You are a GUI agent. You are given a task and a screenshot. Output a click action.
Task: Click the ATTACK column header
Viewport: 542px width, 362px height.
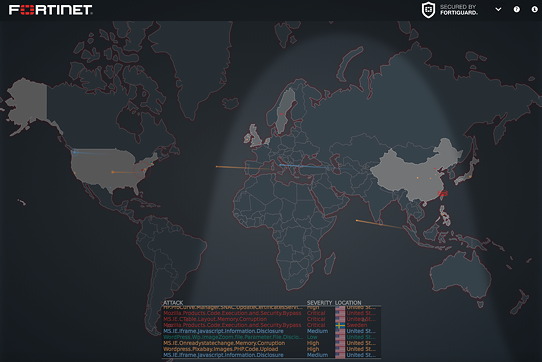tap(173, 303)
